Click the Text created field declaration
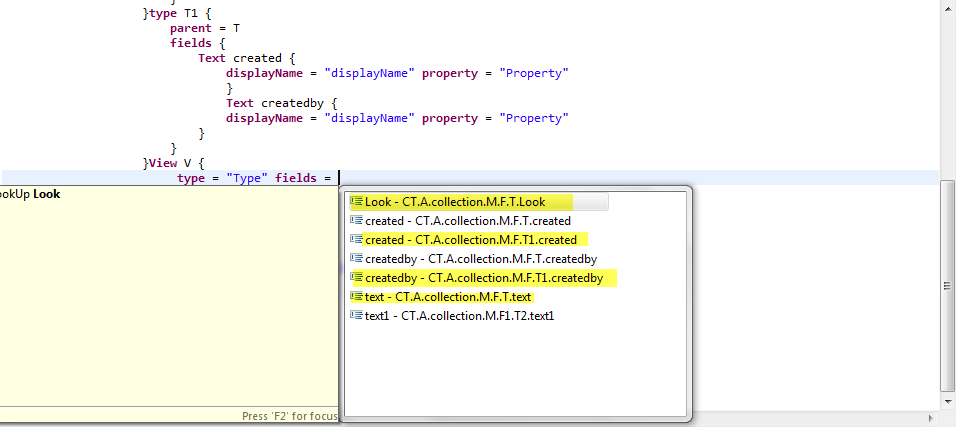 (247, 59)
